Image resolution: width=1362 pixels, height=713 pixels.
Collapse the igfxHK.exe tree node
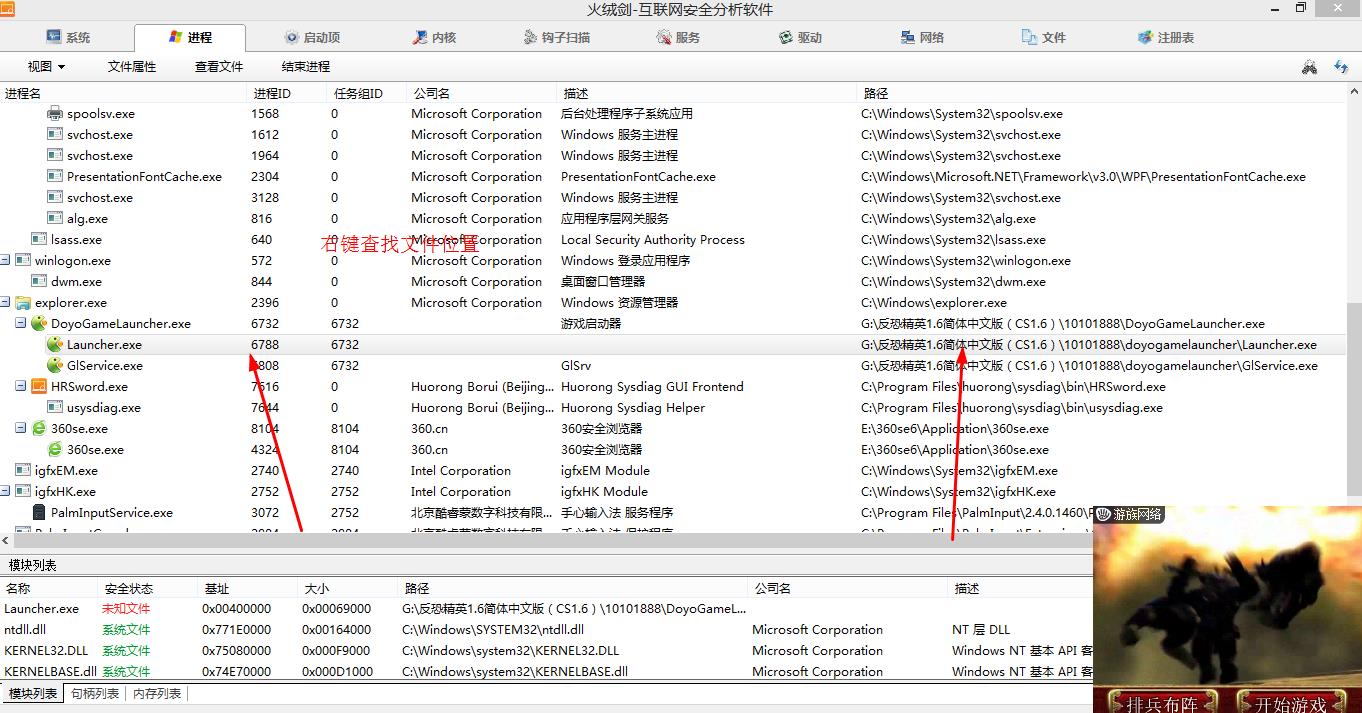click(x=5, y=492)
